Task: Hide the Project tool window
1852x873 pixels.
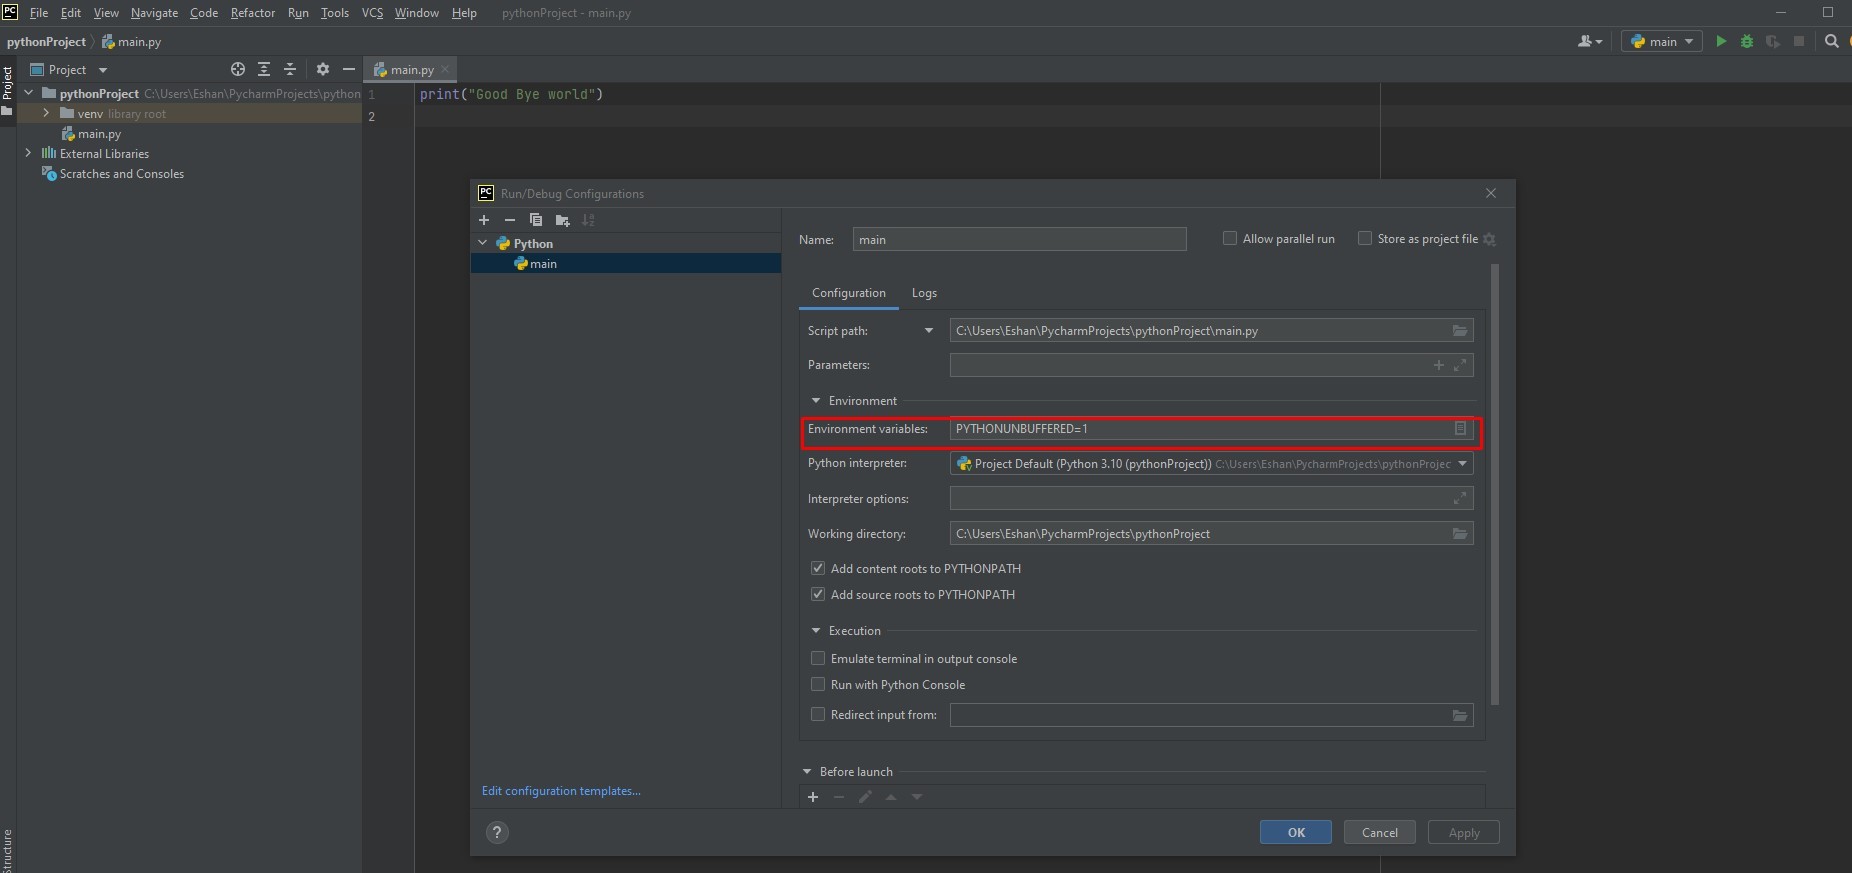Action: [x=348, y=69]
